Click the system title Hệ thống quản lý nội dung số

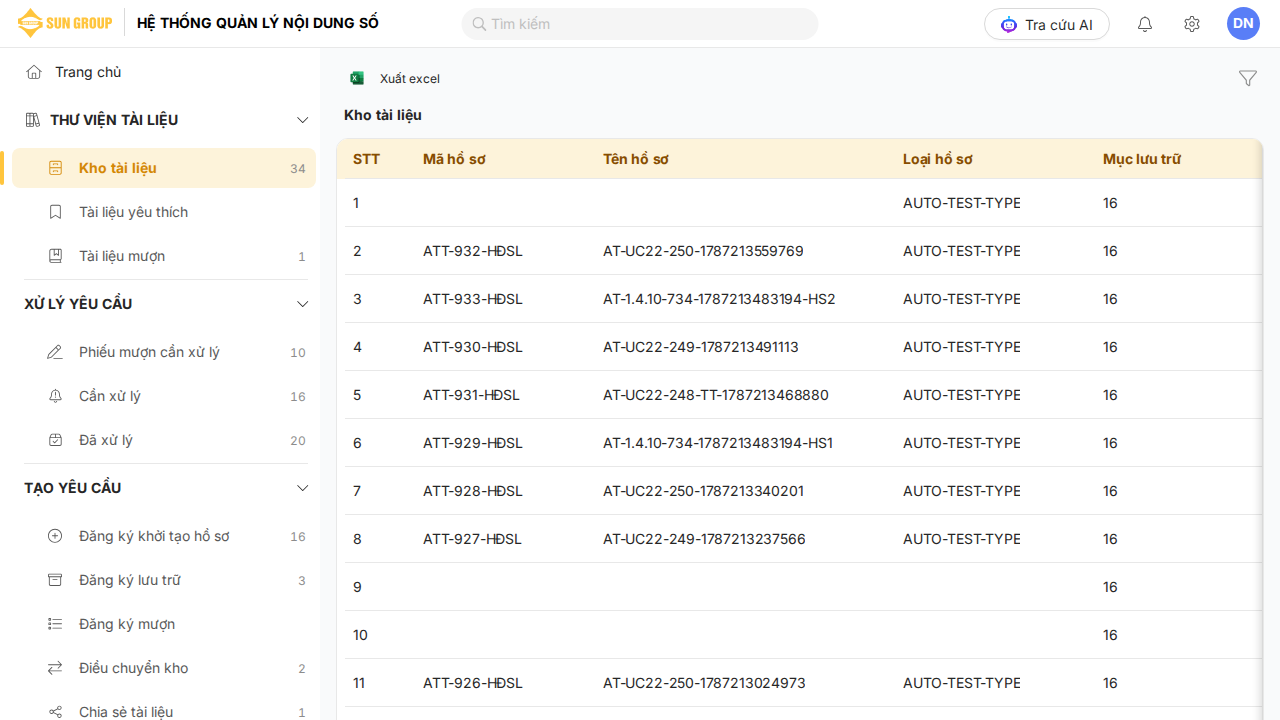[x=258, y=23]
